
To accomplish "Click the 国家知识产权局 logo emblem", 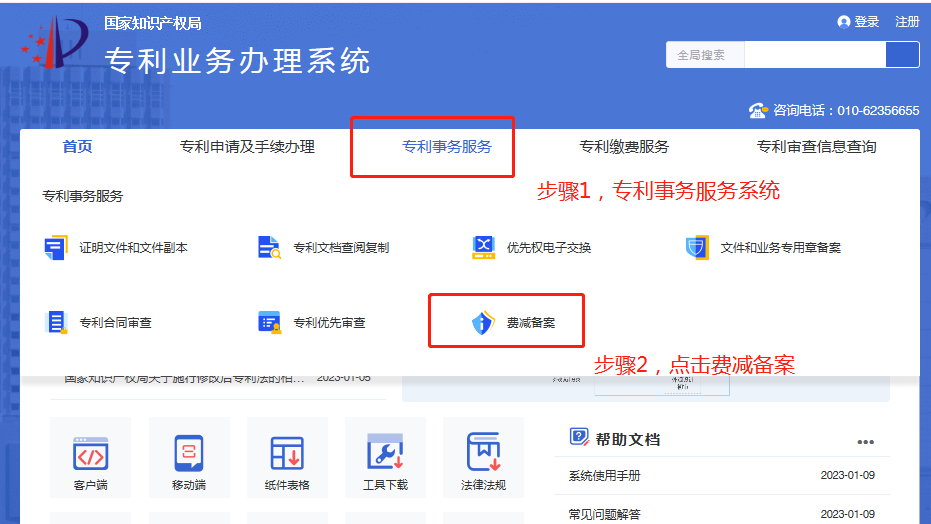I will [55, 42].
